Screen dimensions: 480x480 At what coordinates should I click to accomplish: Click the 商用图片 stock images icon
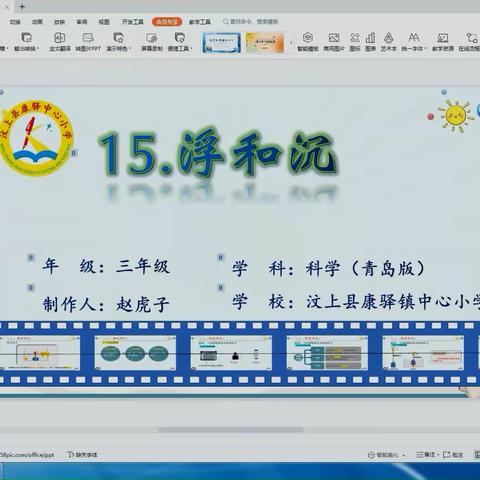click(334, 37)
